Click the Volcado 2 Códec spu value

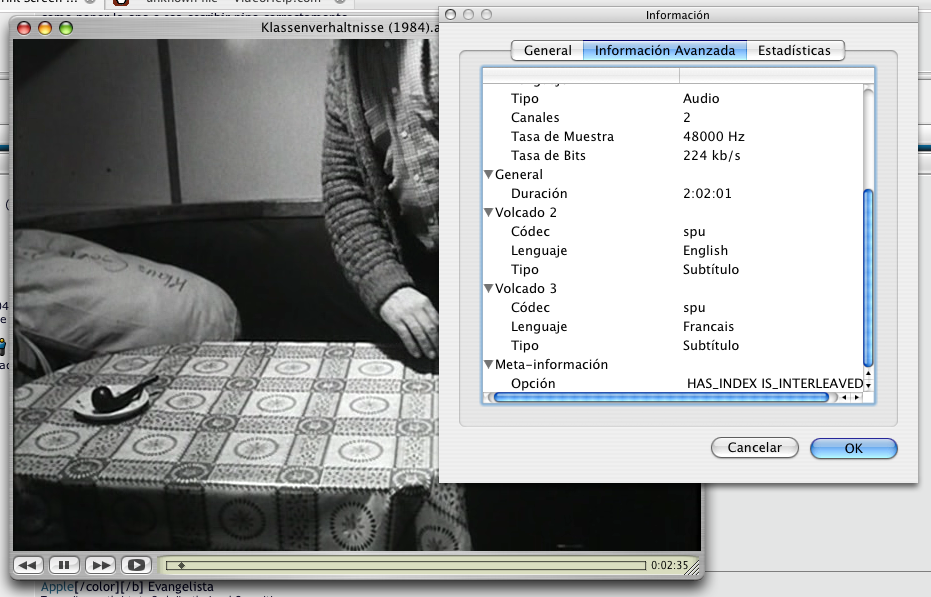(x=694, y=232)
